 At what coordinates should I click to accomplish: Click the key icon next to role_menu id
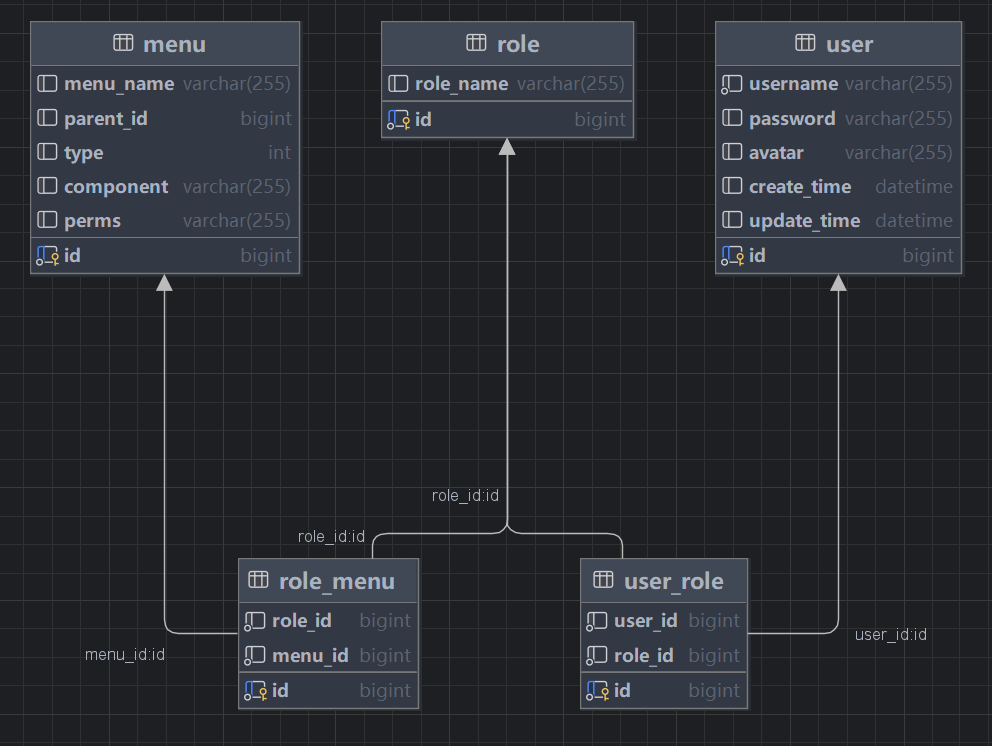click(254, 690)
